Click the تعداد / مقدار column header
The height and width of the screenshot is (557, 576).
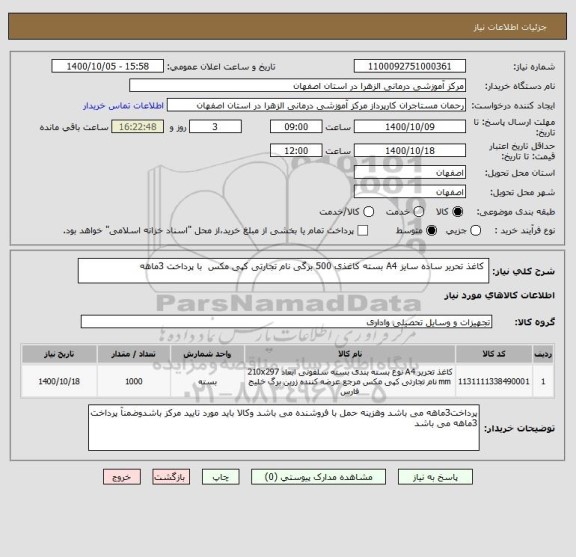(134, 354)
